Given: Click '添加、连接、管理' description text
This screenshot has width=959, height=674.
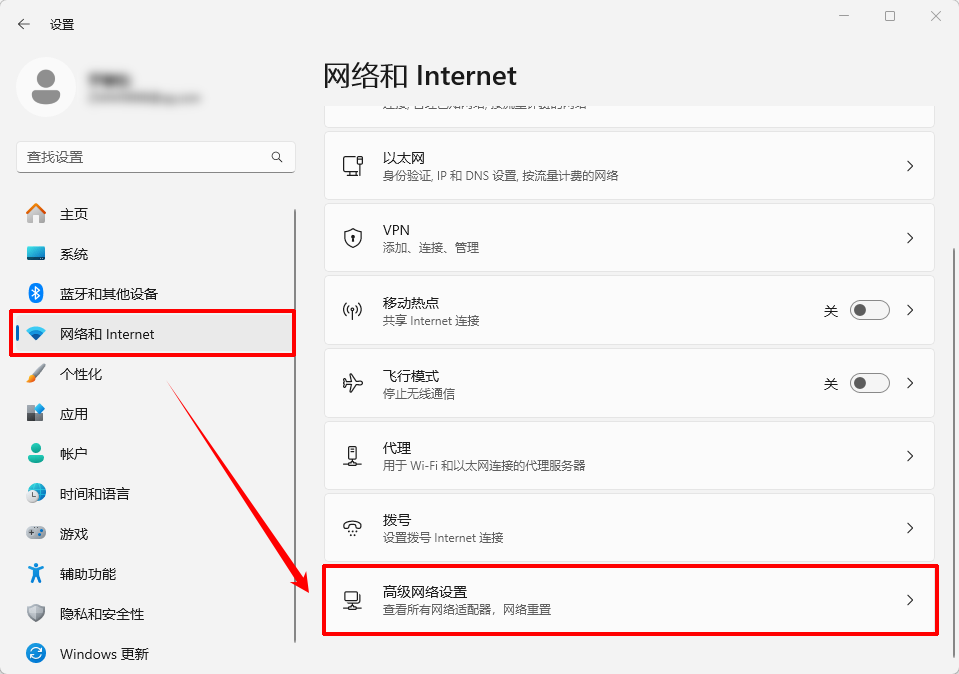Looking at the screenshot, I should click(431, 248).
